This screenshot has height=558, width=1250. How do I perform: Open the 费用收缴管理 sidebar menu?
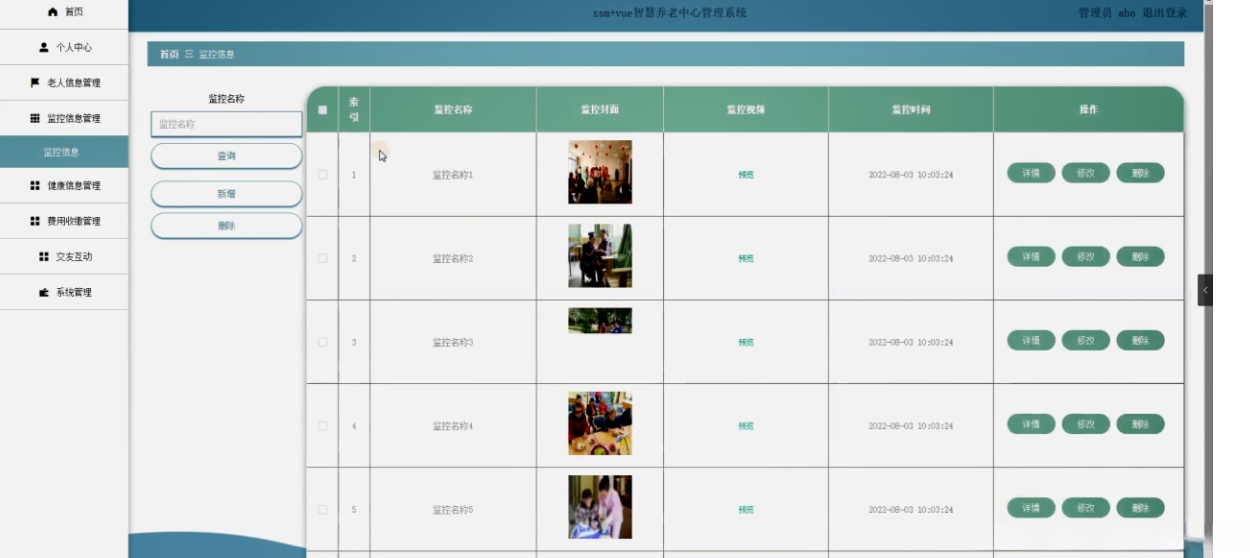[64, 221]
